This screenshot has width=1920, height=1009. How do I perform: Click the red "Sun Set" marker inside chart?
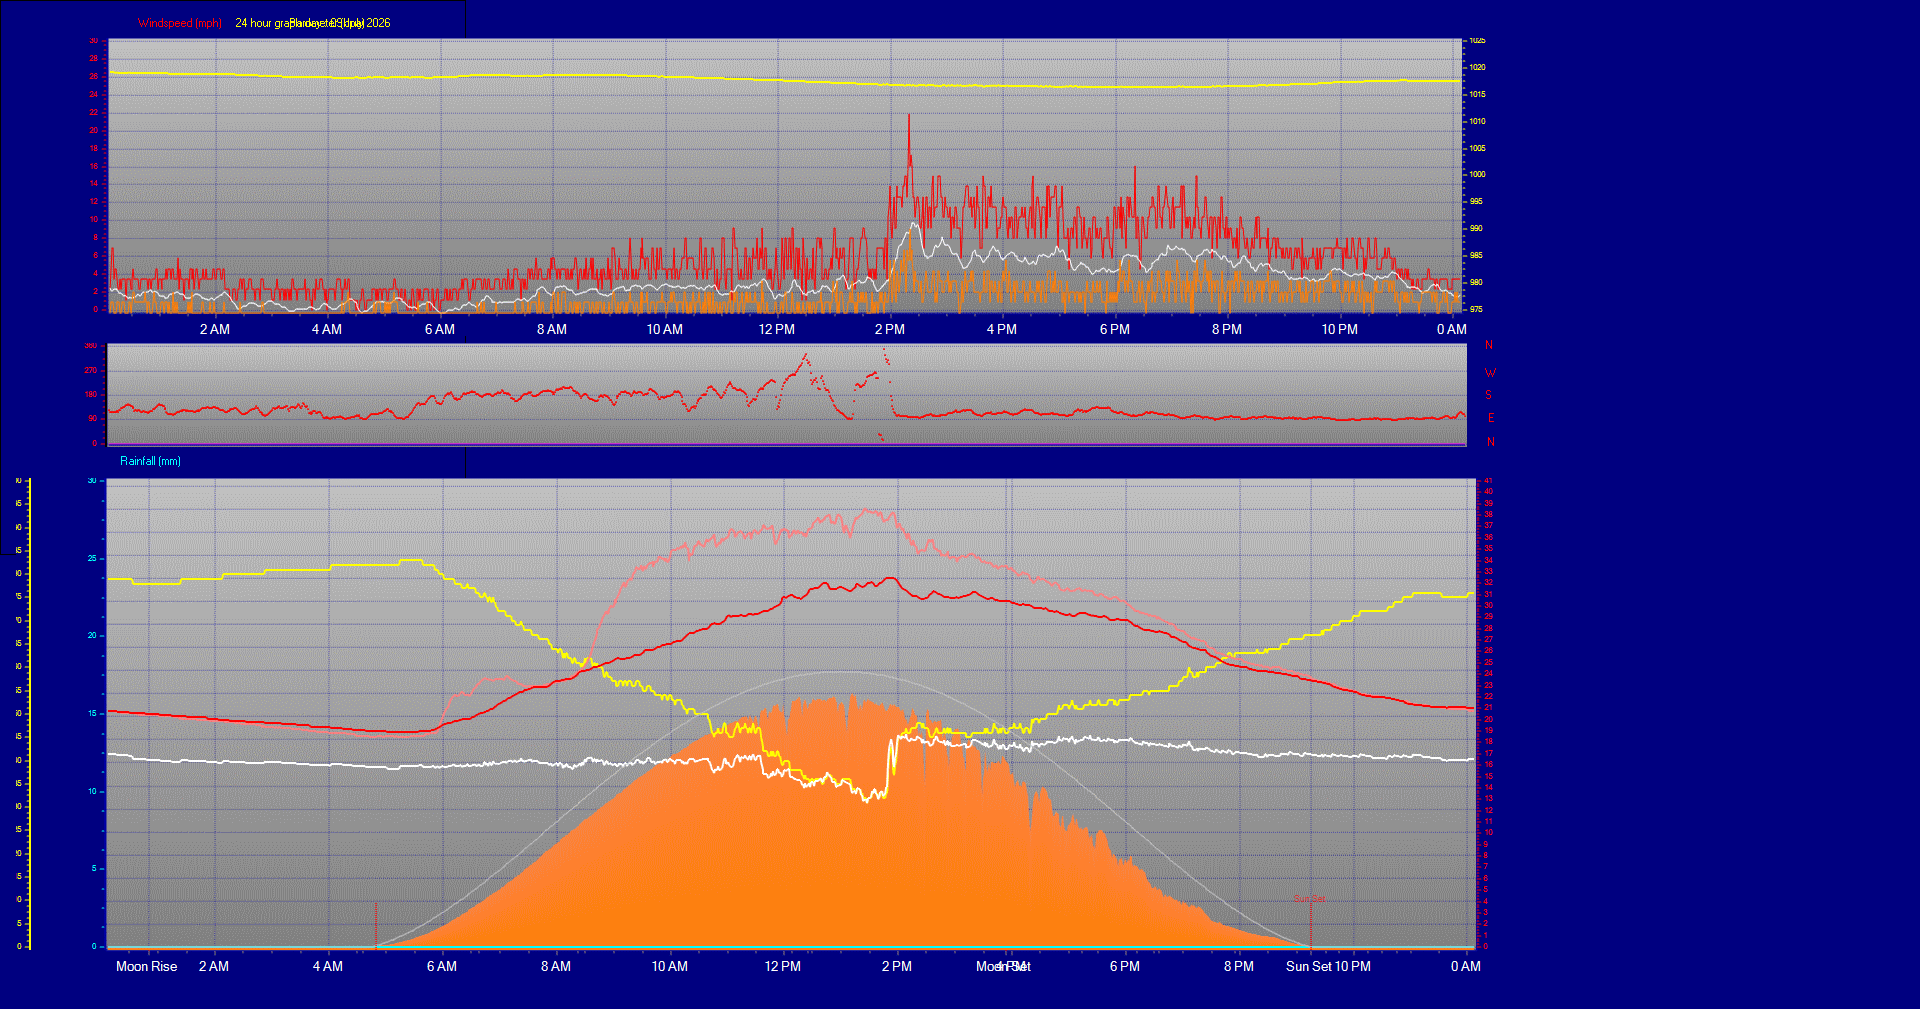[1309, 898]
